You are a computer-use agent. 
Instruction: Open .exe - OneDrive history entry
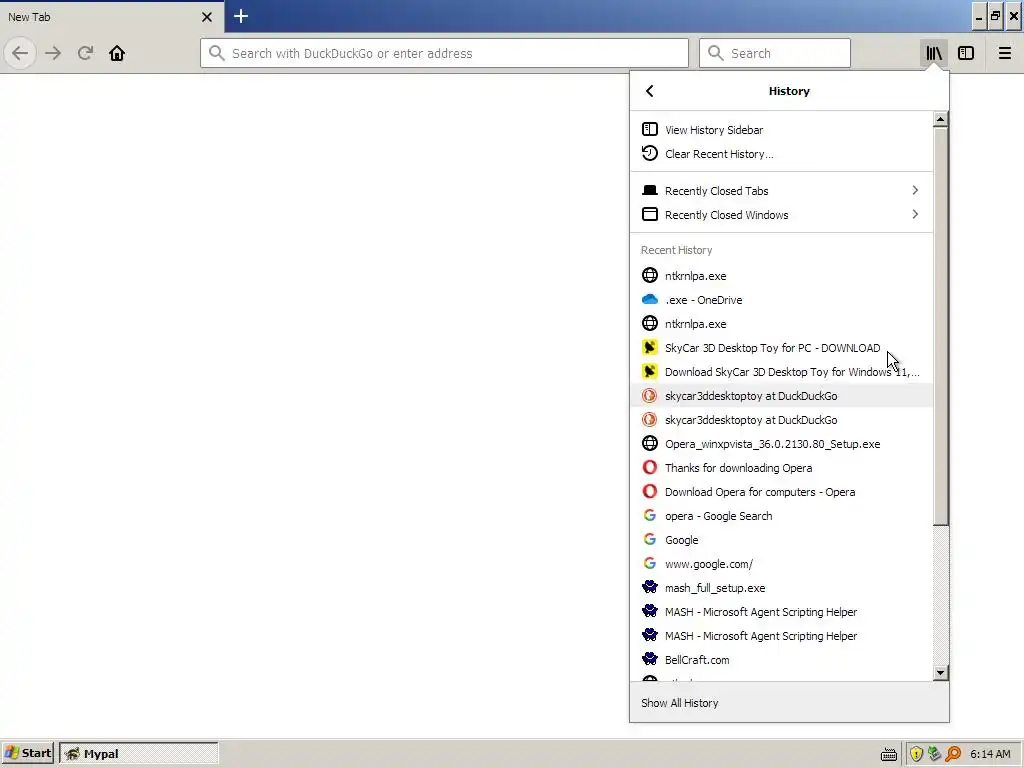point(782,300)
